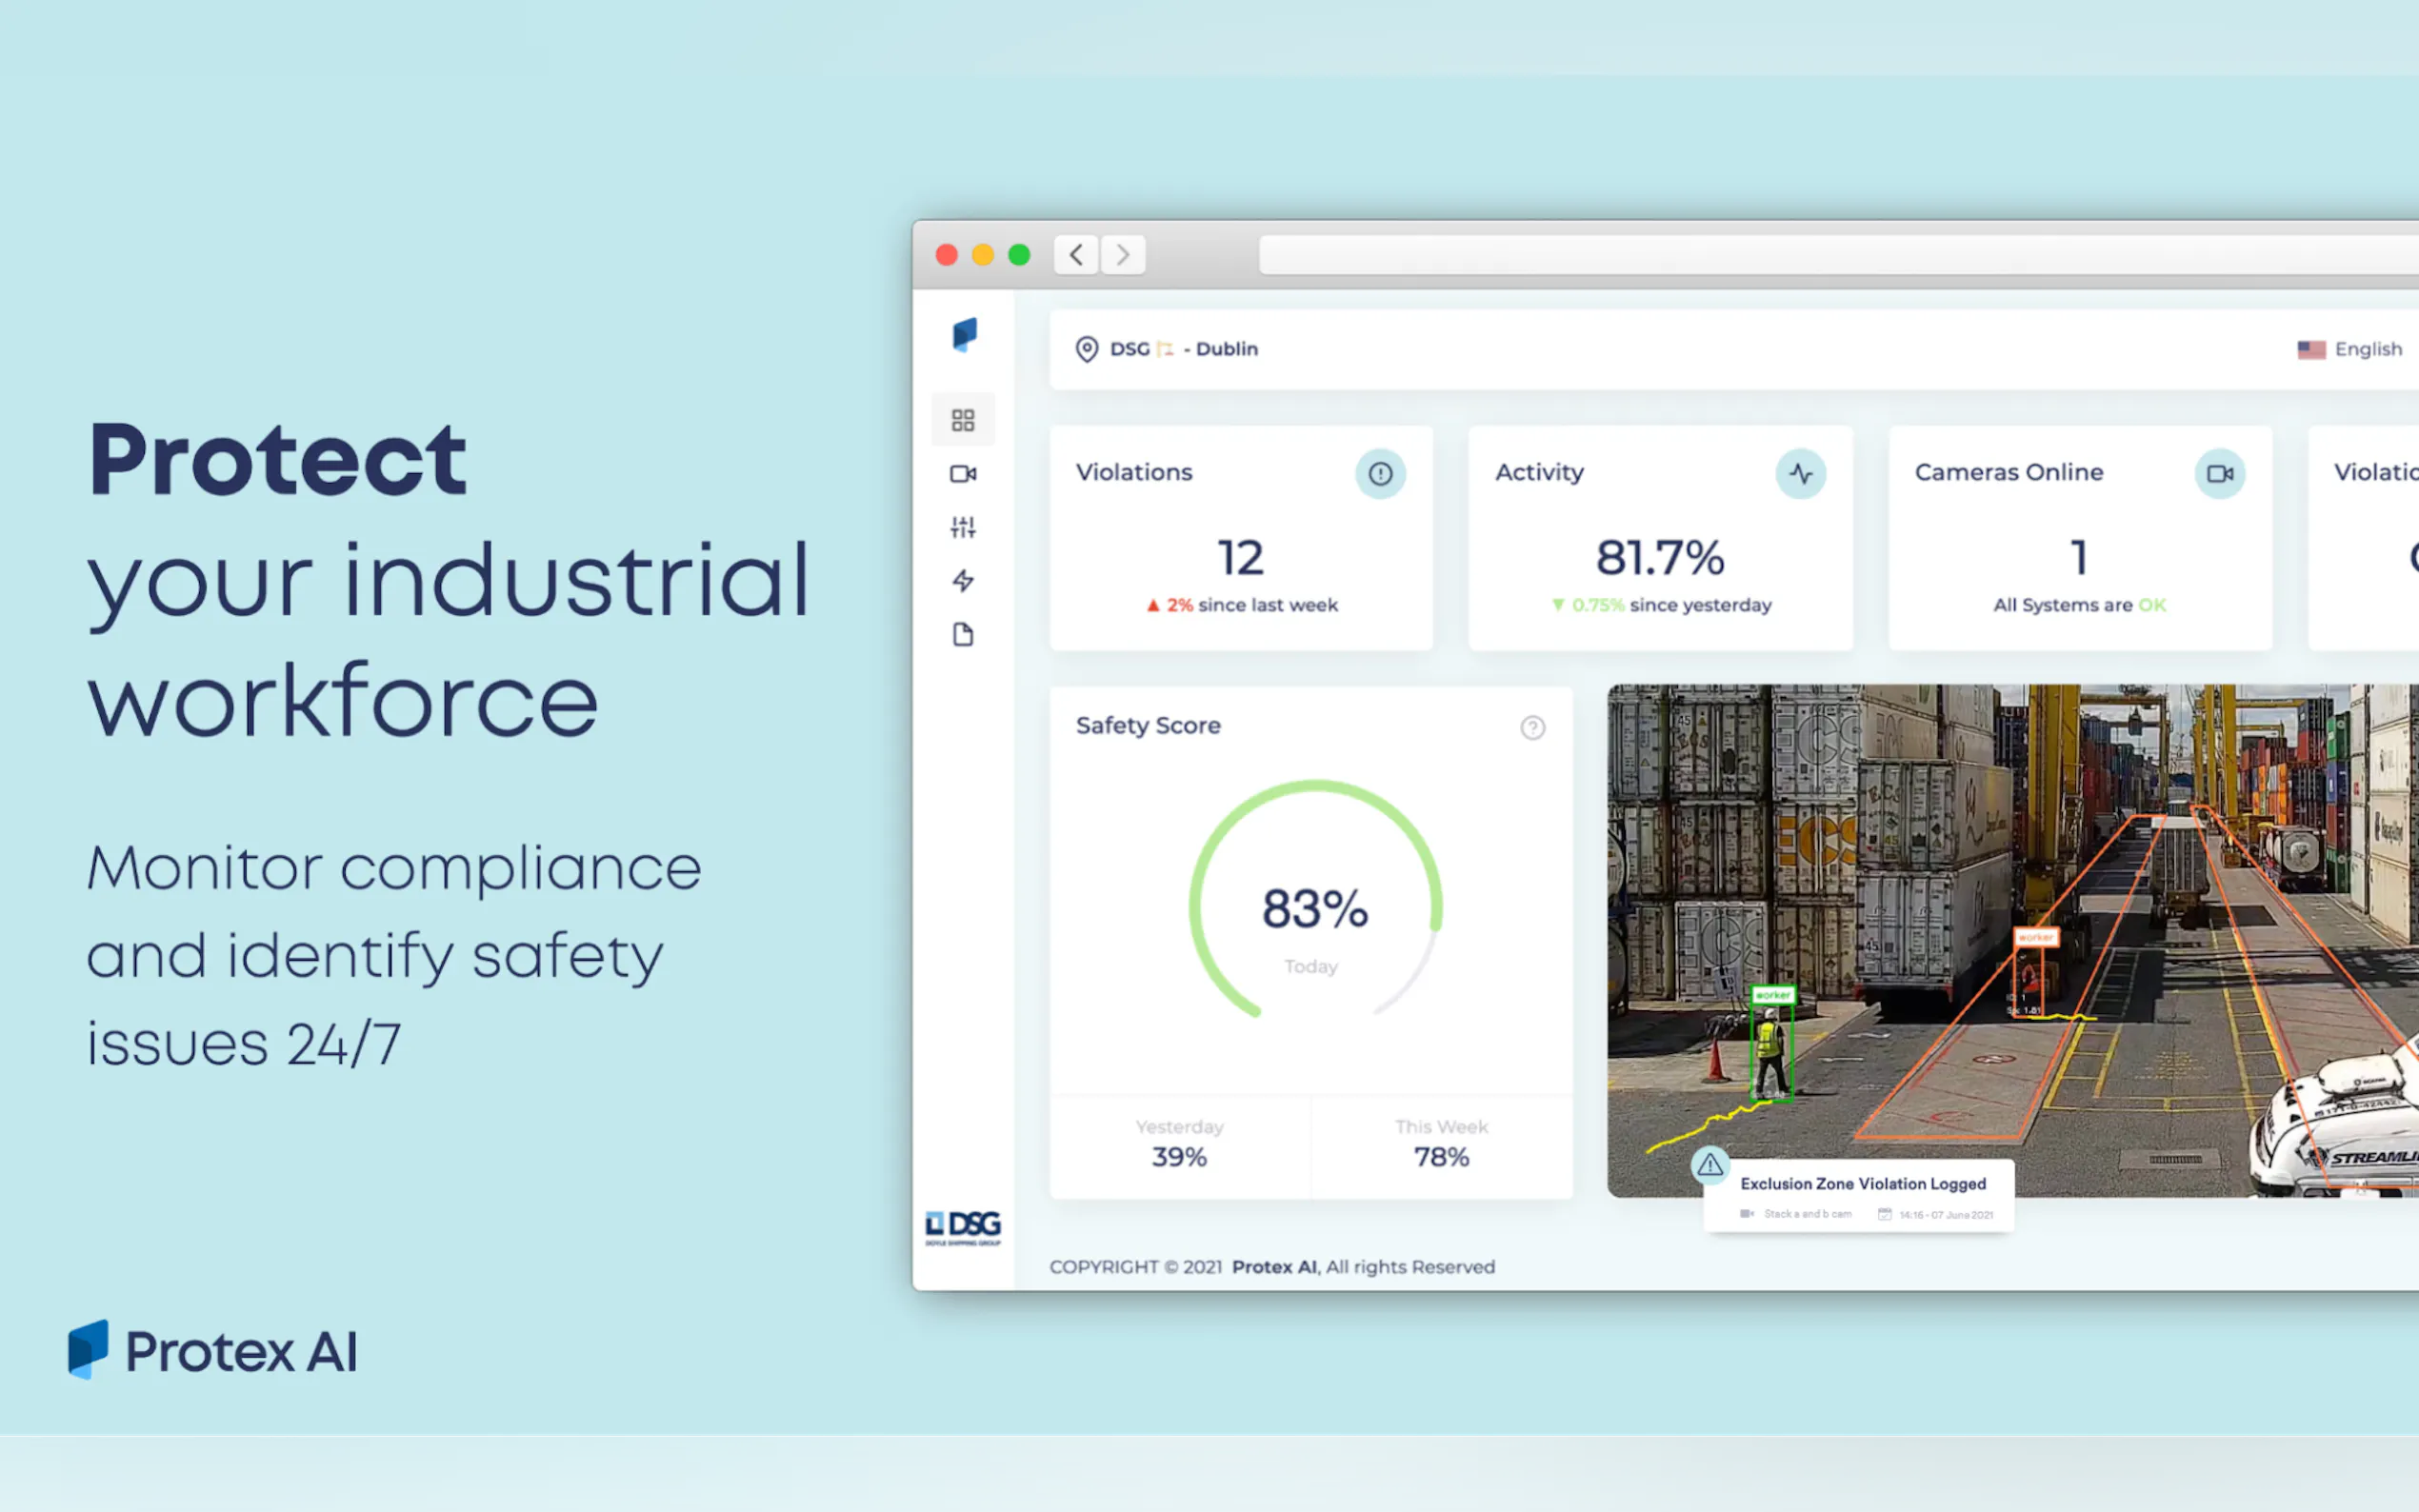Image resolution: width=2419 pixels, height=1512 pixels.
Task: Open the English language selector
Action: point(2350,349)
